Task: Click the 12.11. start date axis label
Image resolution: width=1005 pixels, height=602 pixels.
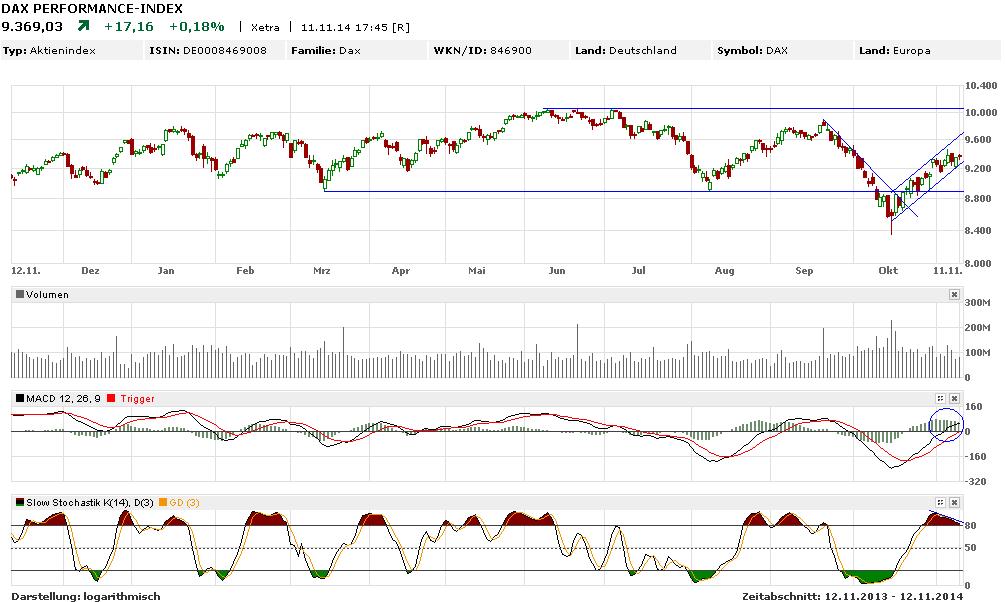Action: [26, 271]
